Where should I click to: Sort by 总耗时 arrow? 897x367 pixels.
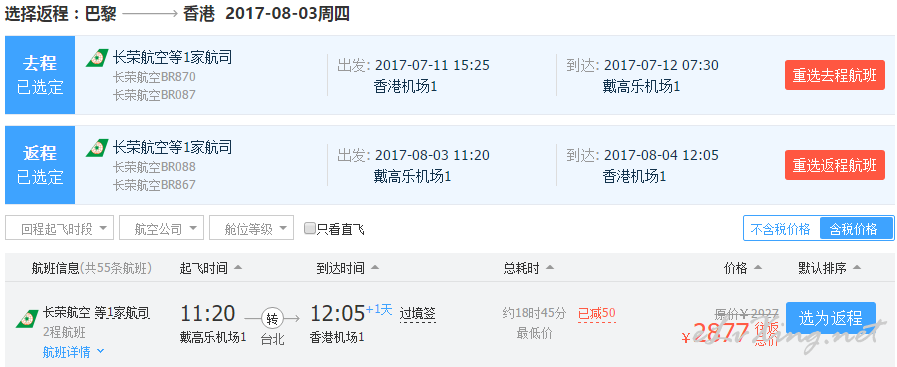point(550,268)
